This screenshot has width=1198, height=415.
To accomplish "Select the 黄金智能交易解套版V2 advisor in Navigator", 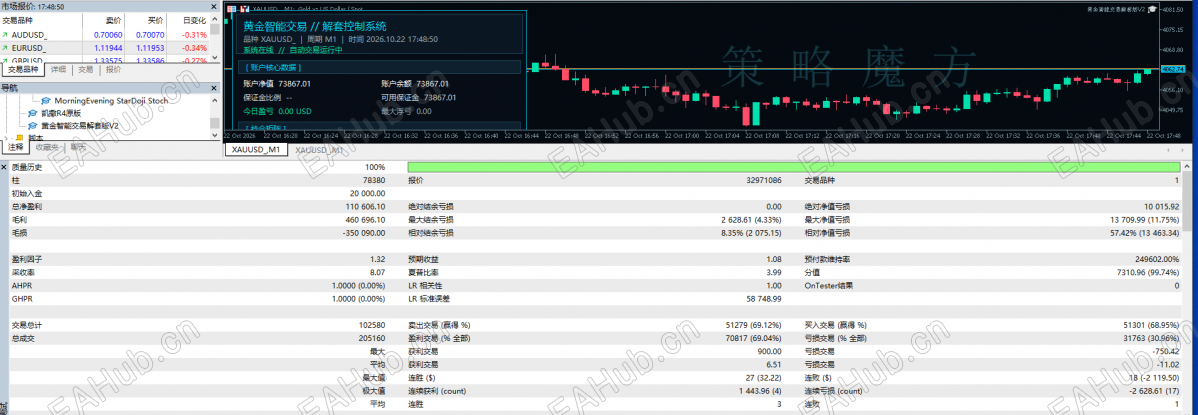I will 80,125.
